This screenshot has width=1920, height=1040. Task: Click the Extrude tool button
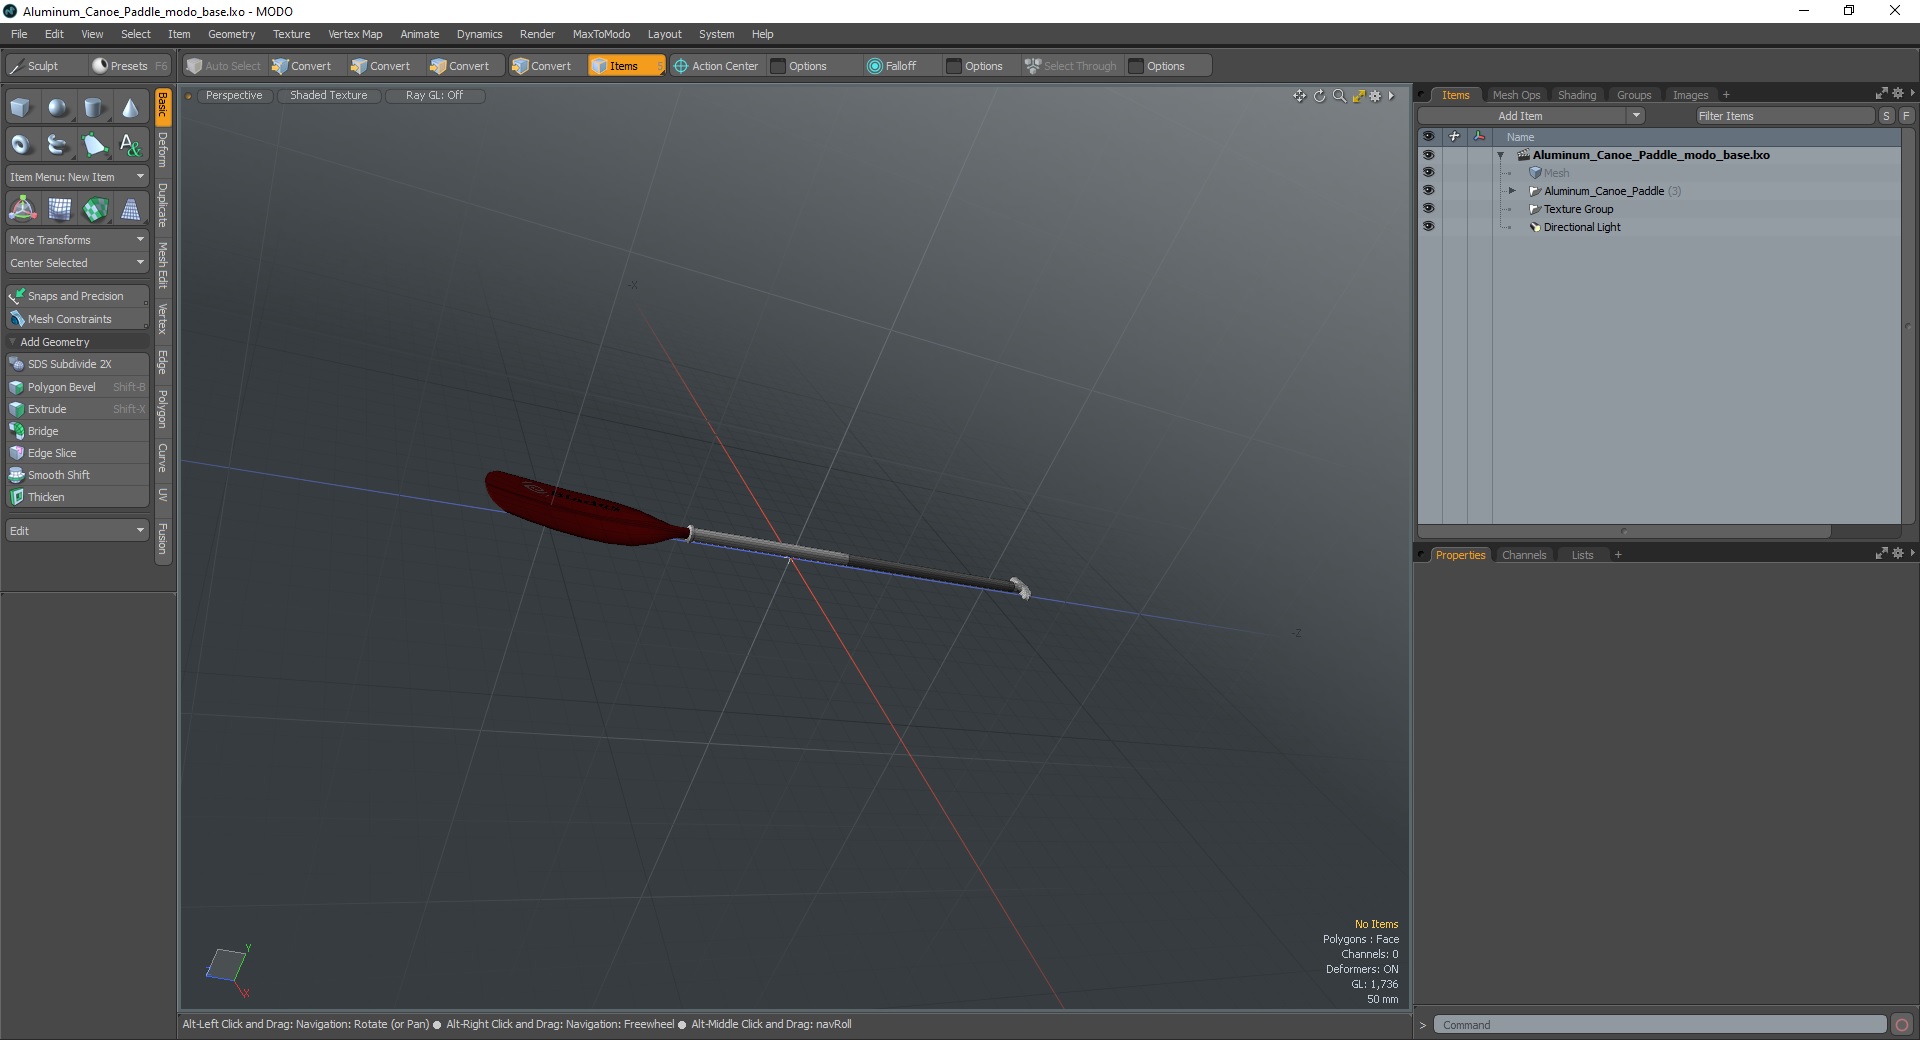pyautogui.click(x=77, y=409)
